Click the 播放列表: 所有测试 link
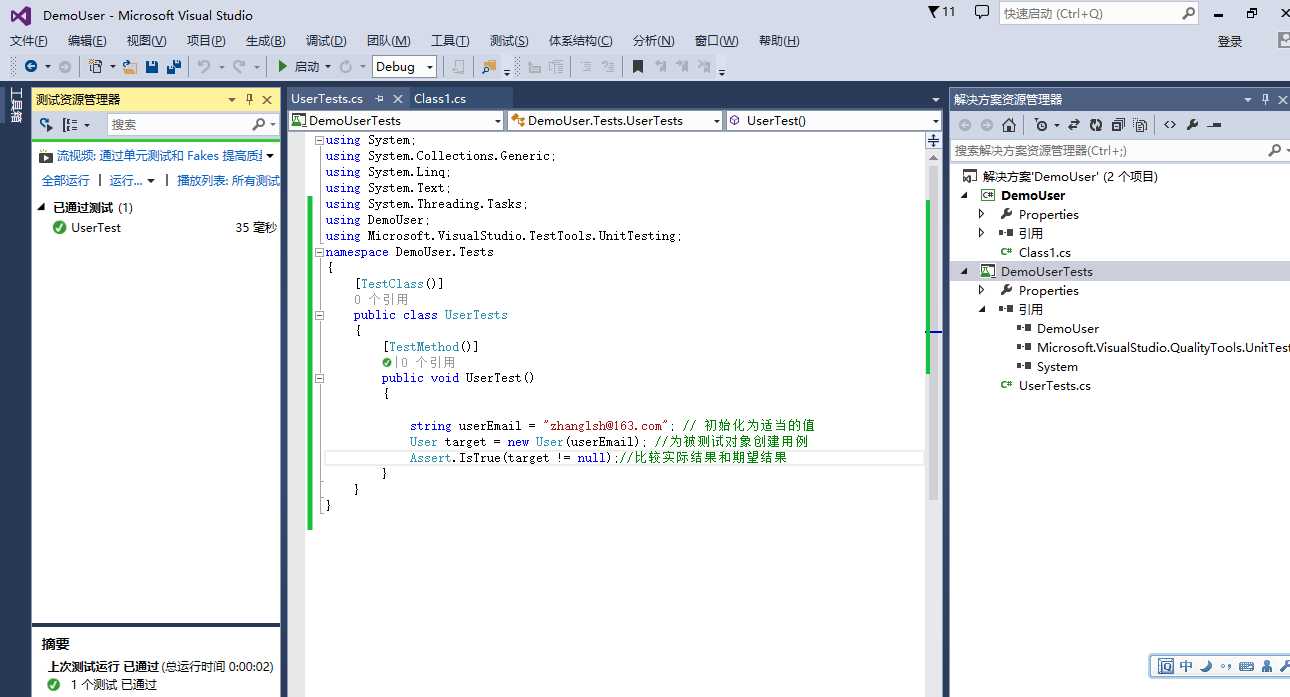 [x=228, y=181]
